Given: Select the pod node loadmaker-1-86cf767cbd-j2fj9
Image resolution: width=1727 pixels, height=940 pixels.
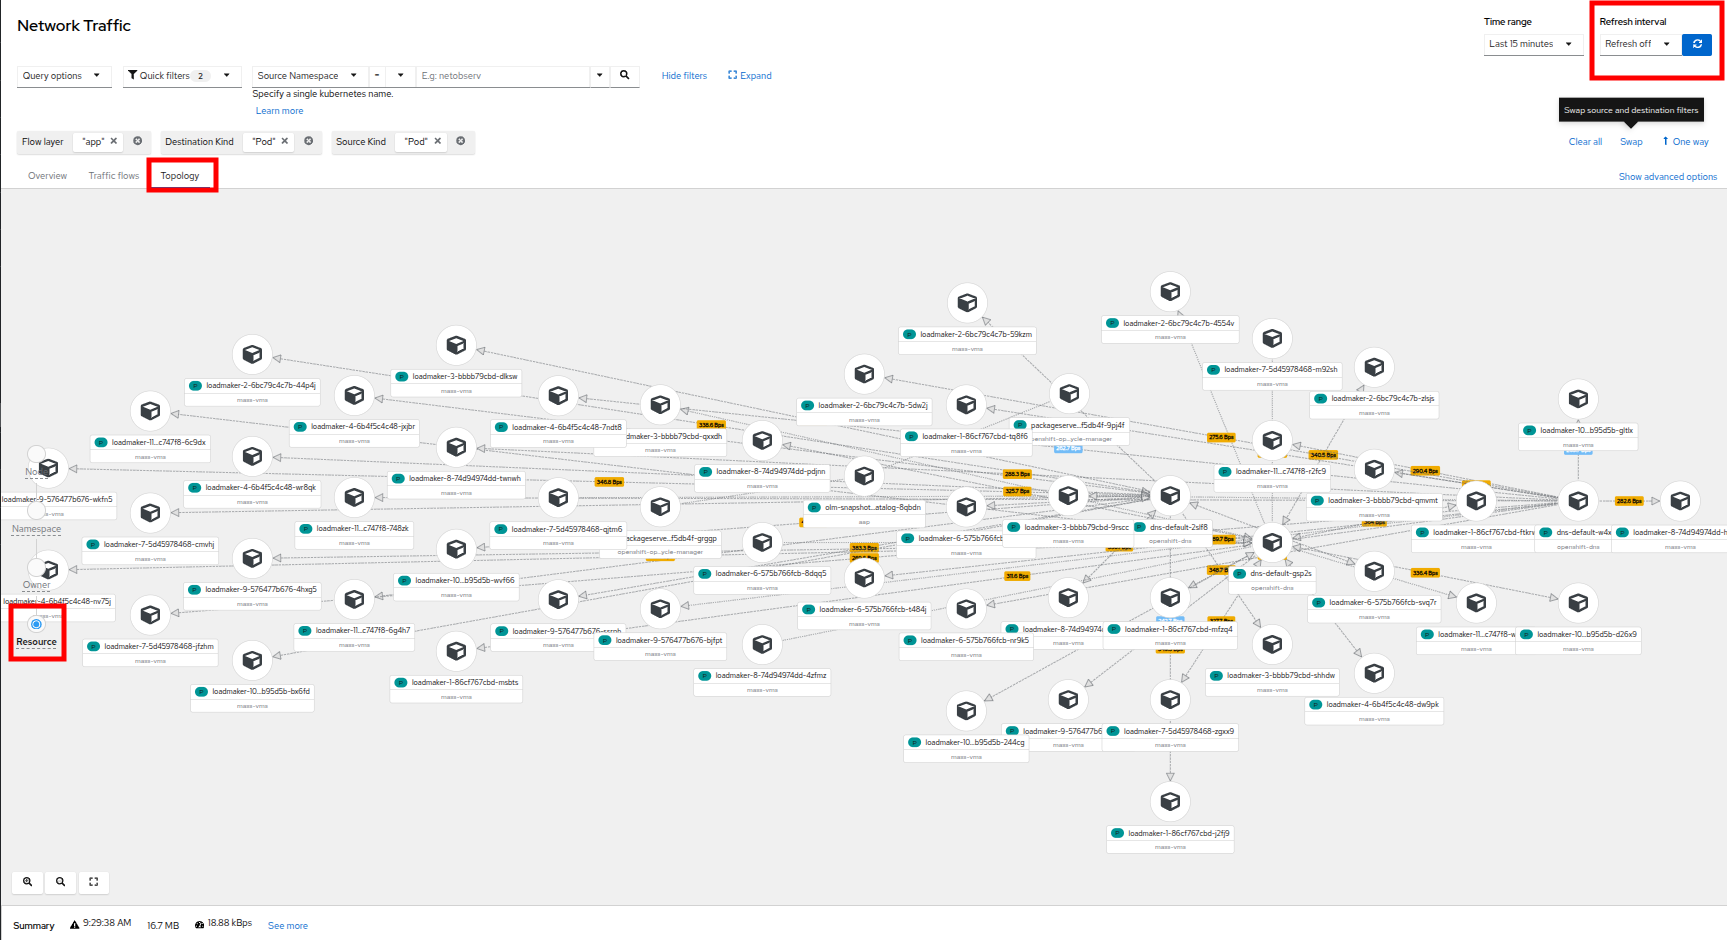Looking at the screenshot, I should [1170, 801].
